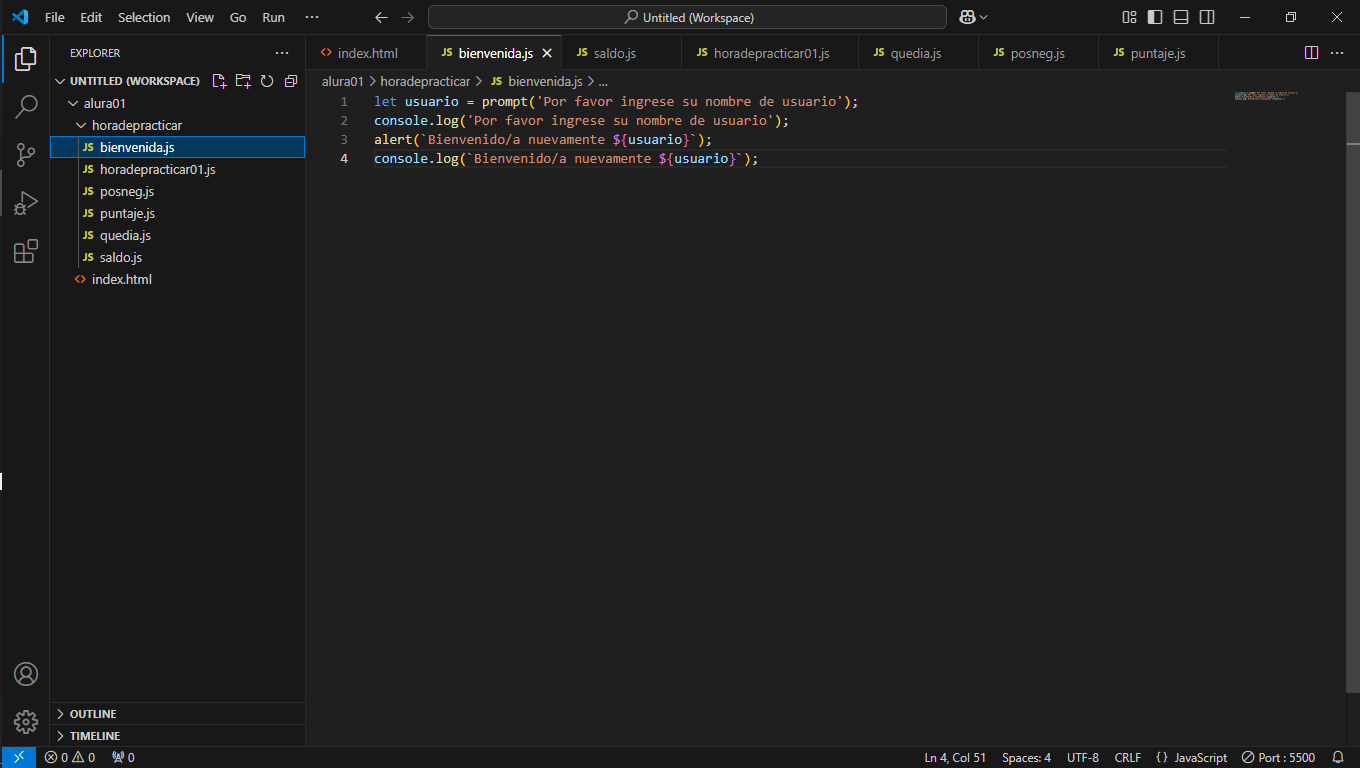The height and width of the screenshot is (768, 1360).
Task: Click the Port : 5500 Live Server status
Action: tap(1278, 757)
